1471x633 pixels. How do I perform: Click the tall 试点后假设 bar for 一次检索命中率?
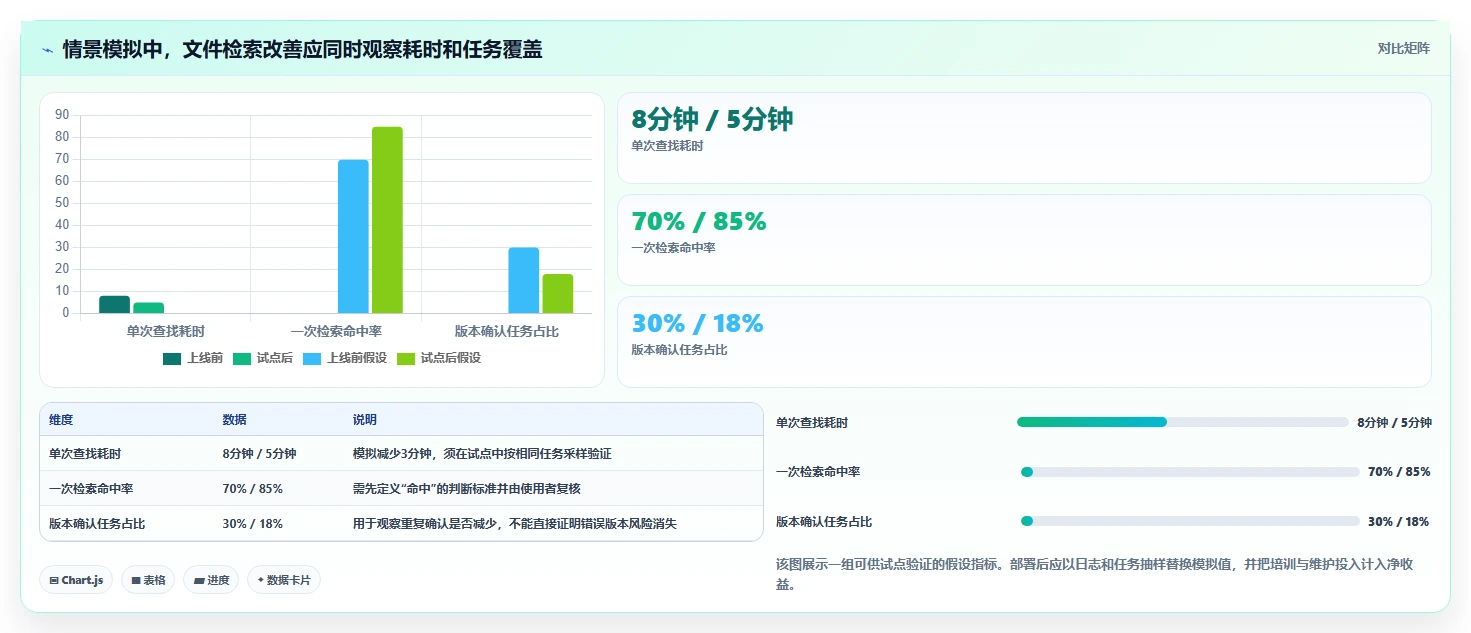pyautogui.click(x=387, y=220)
